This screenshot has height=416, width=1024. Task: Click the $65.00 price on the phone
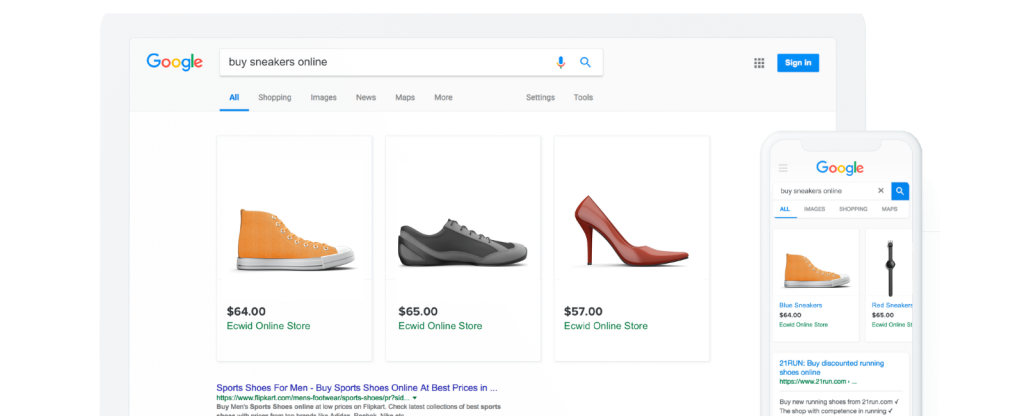(x=882, y=315)
